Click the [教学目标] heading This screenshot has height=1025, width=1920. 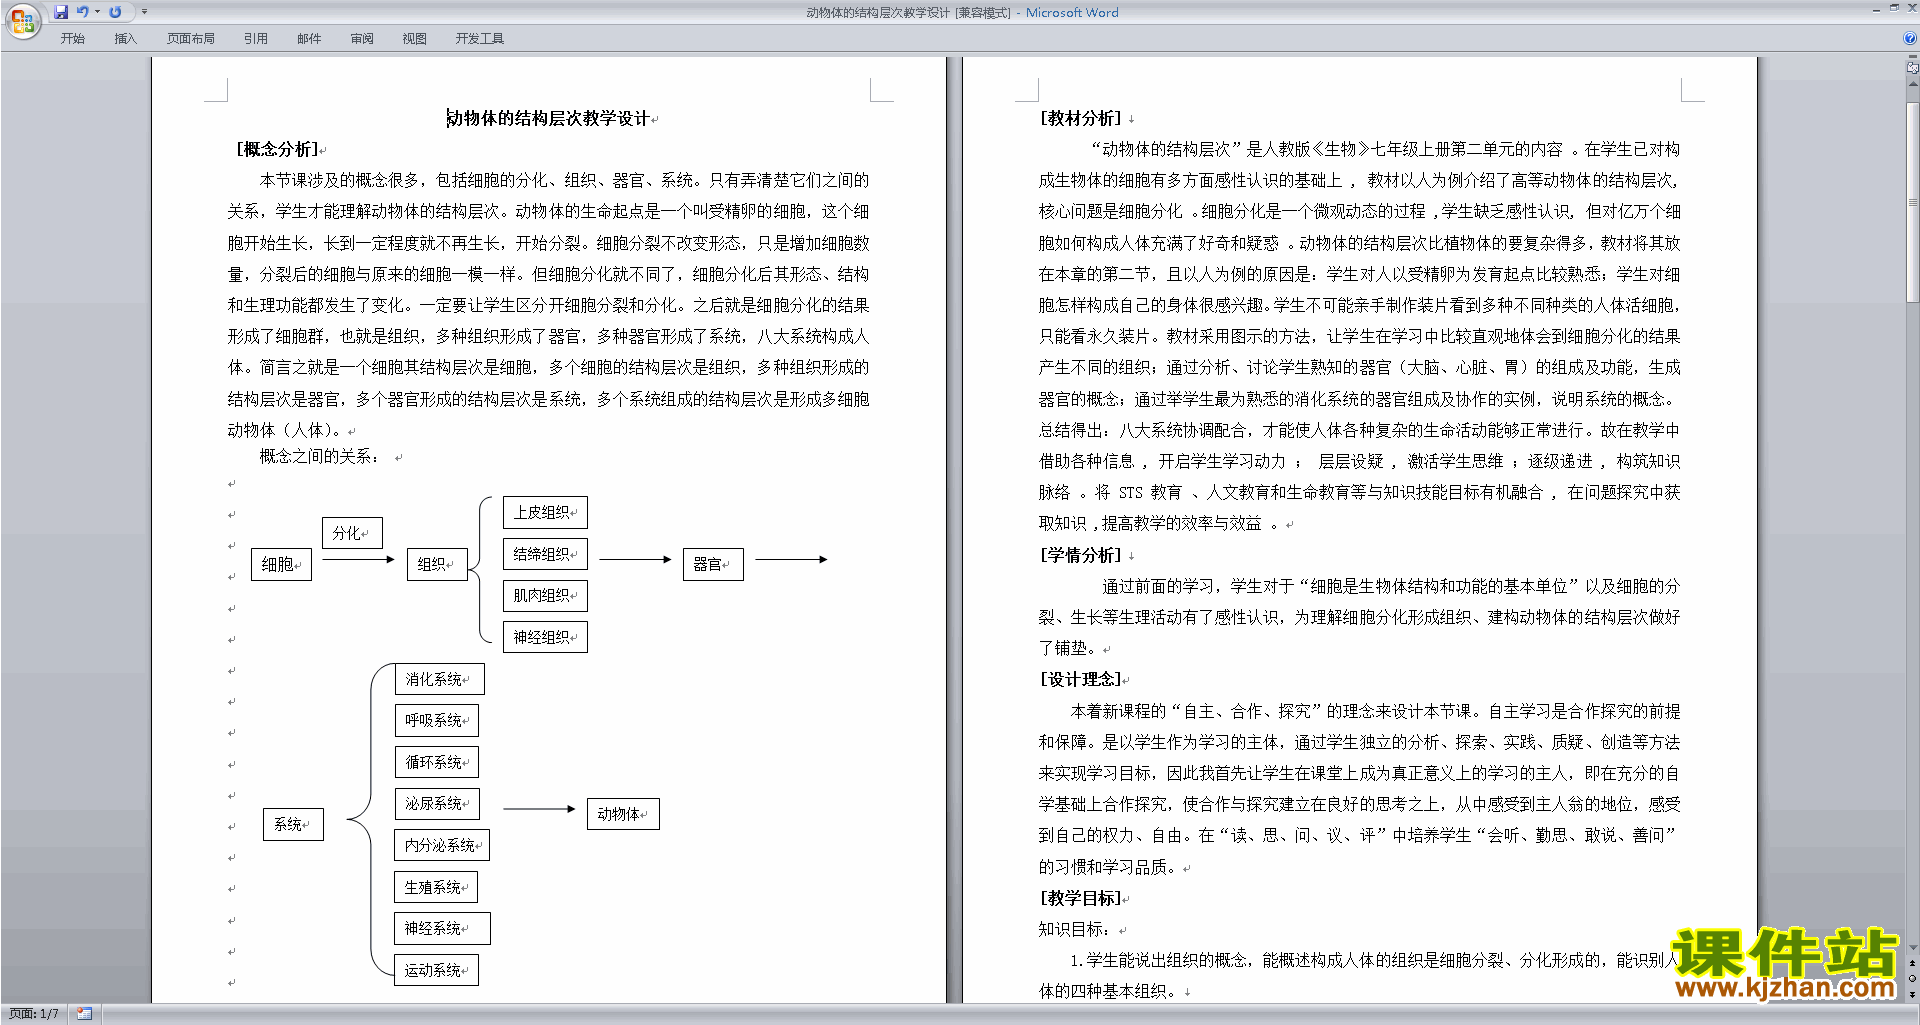pos(1080,898)
